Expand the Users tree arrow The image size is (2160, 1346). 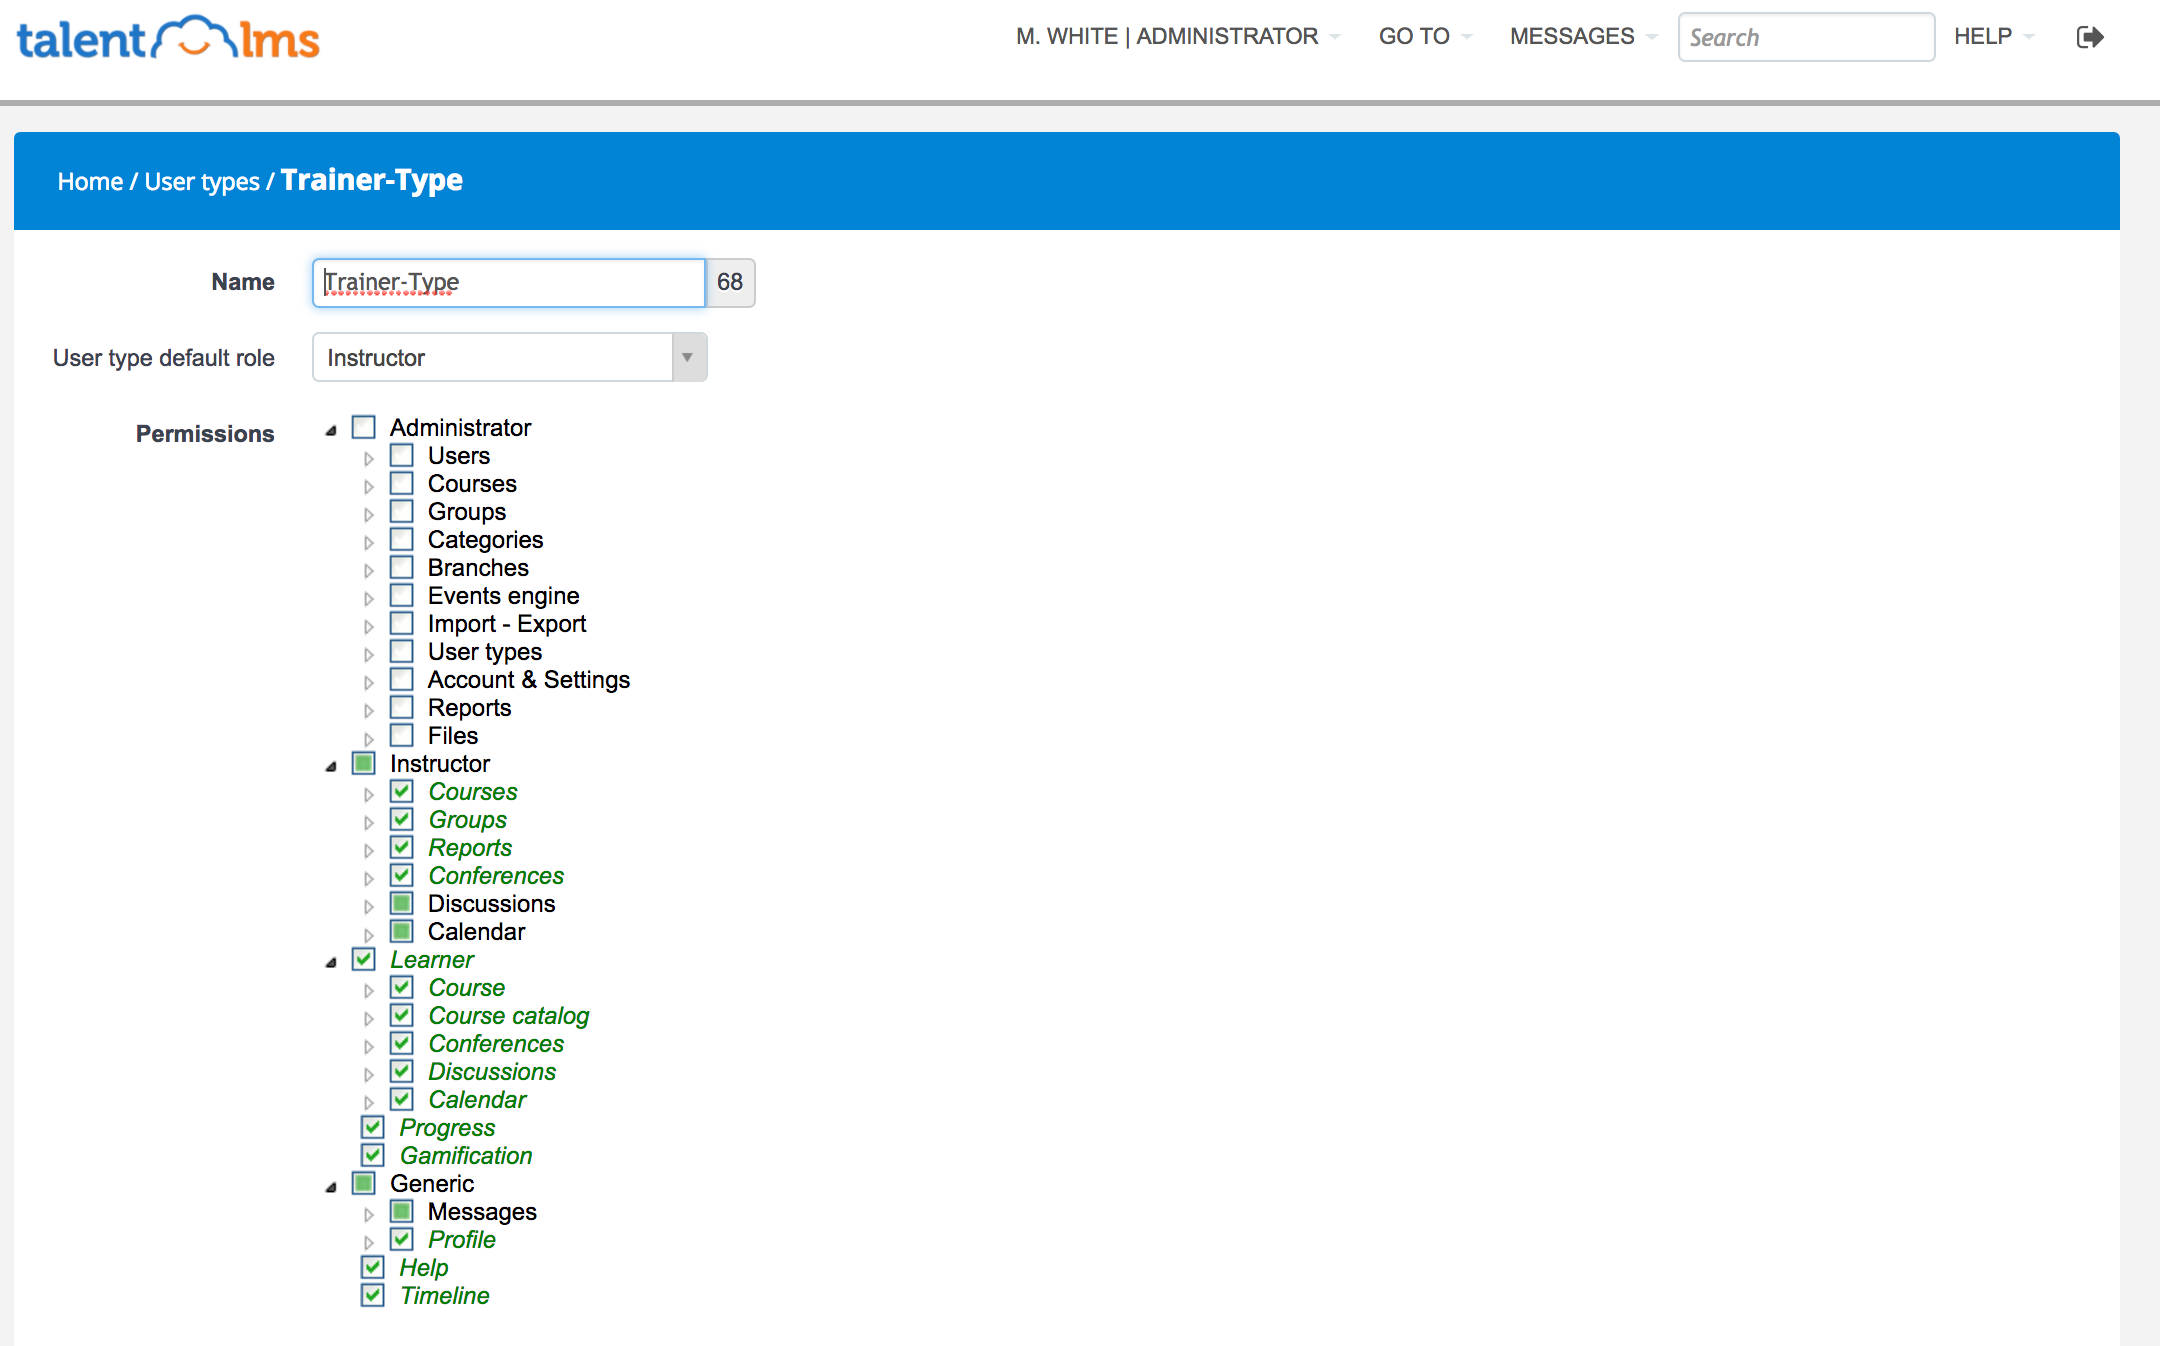tap(369, 458)
